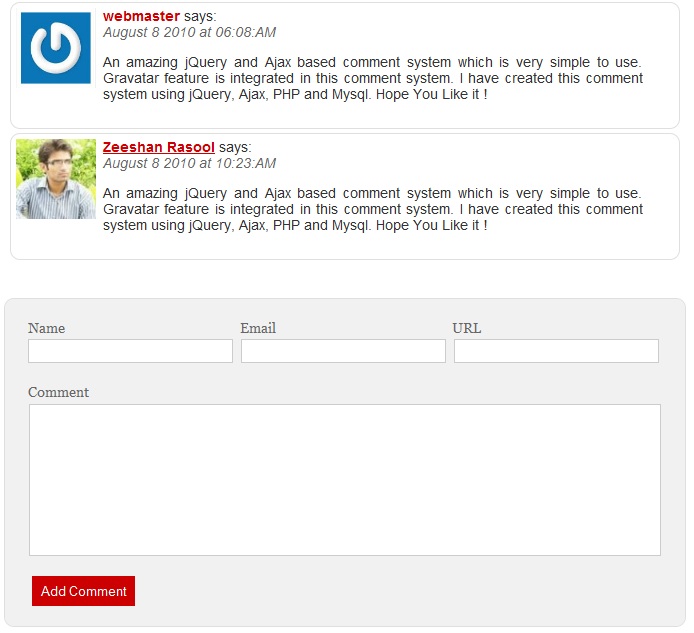This screenshot has height=633, width=694.
Task: Click the date 'August 8 2010 at 10:23:AM'
Action: click(x=189, y=163)
